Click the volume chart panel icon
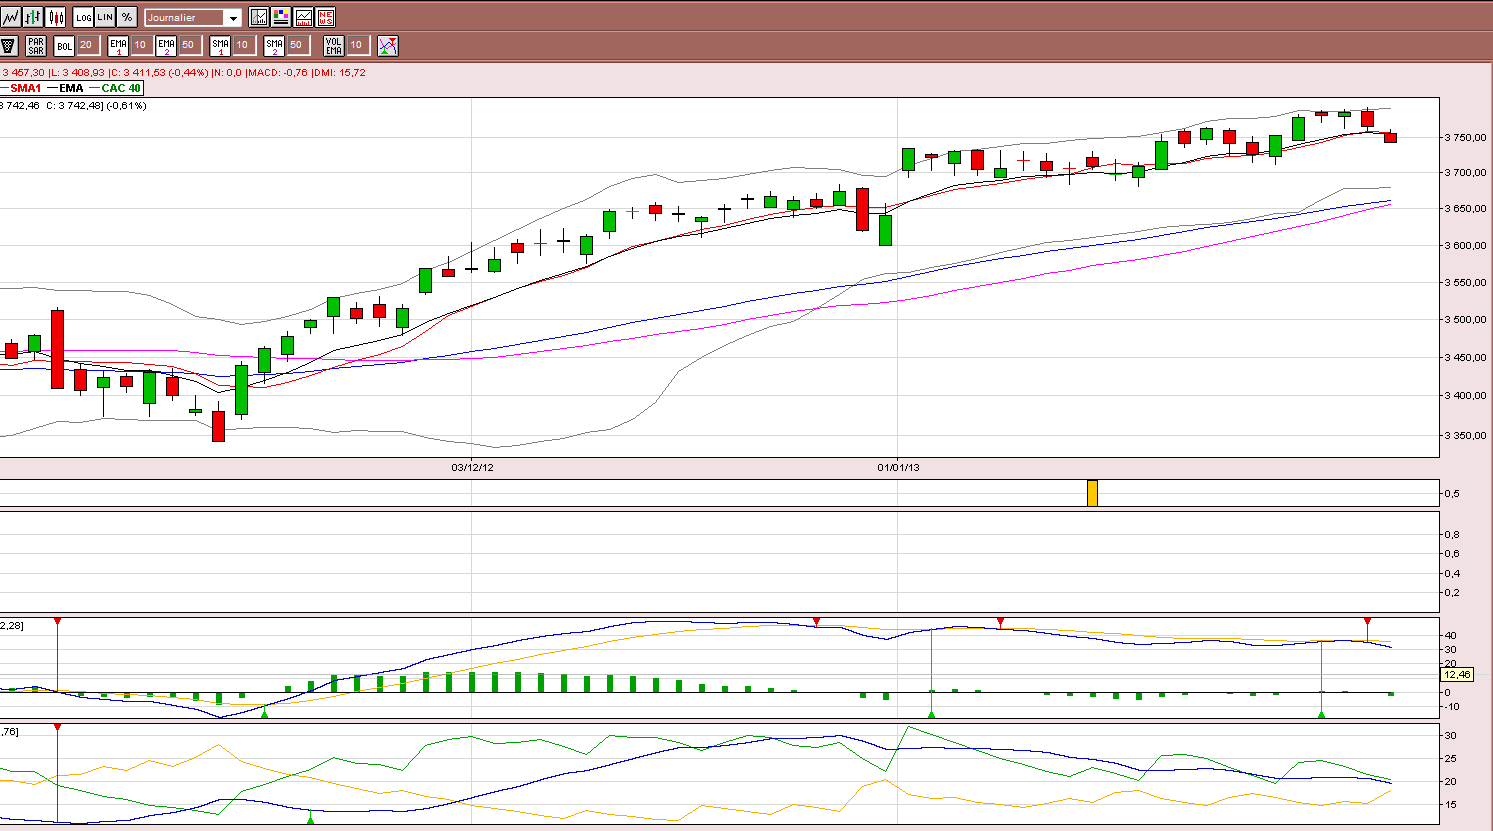1493x831 pixels. pos(303,17)
